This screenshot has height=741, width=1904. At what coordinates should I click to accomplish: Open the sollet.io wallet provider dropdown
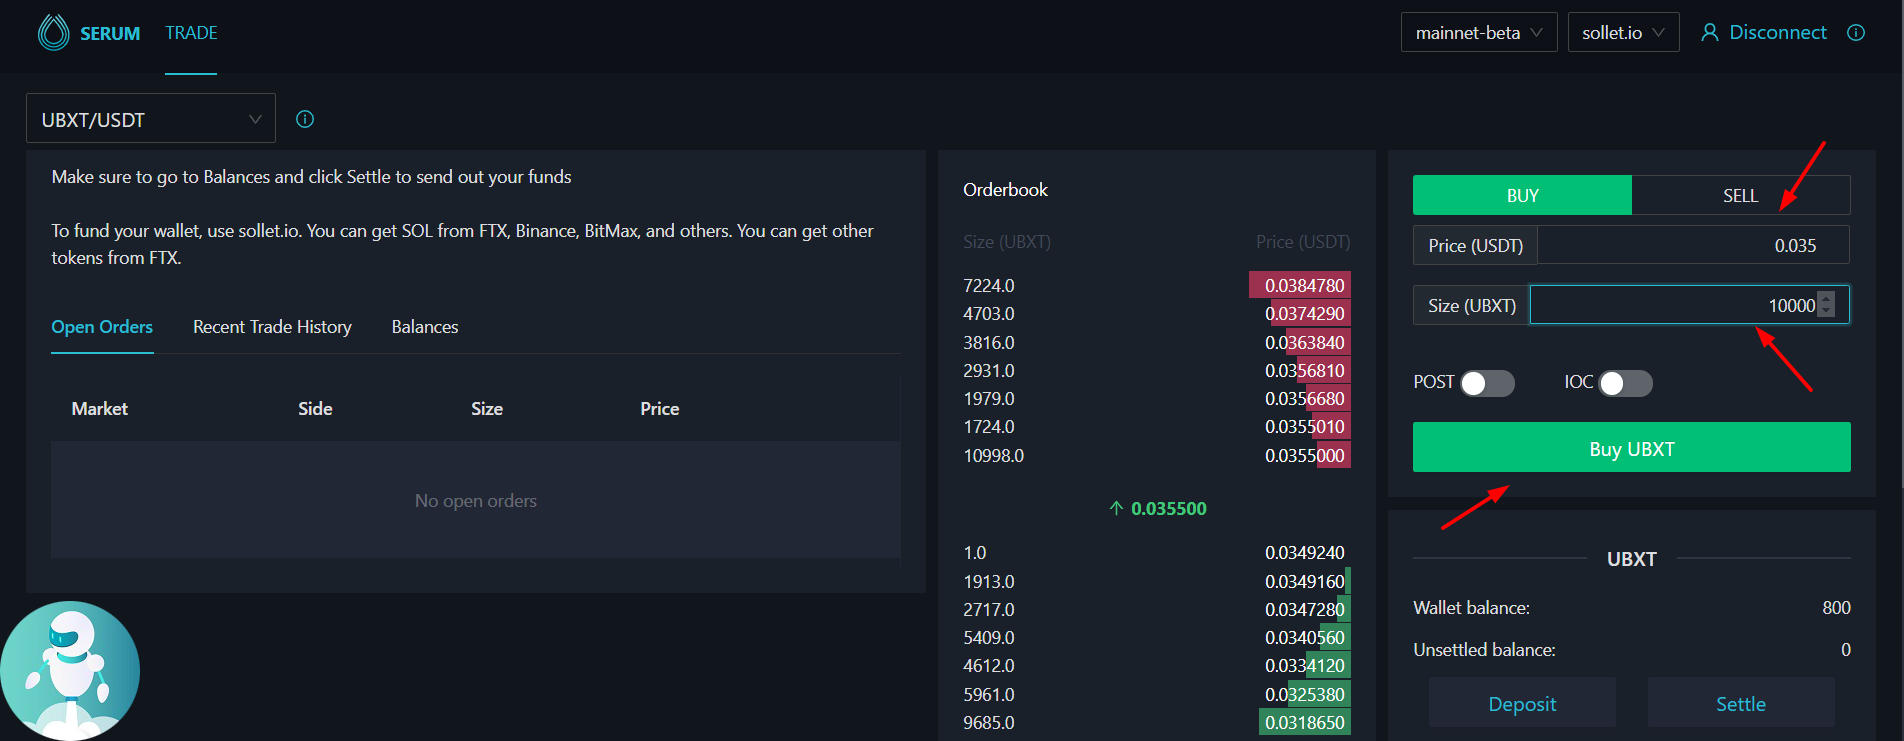1623,33
